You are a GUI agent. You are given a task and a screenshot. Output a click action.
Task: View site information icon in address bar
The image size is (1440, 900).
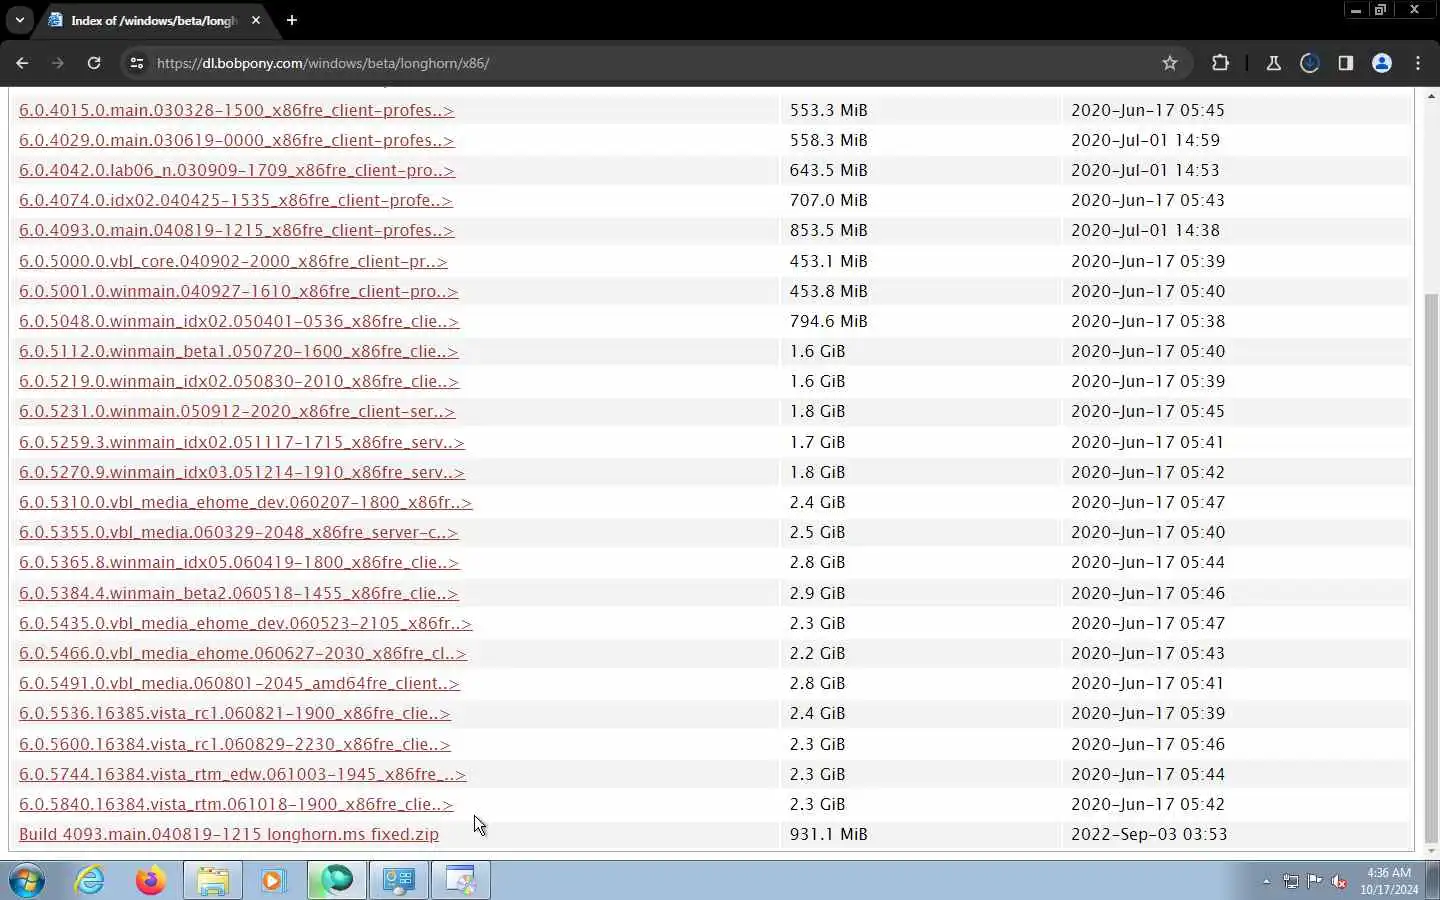(137, 63)
